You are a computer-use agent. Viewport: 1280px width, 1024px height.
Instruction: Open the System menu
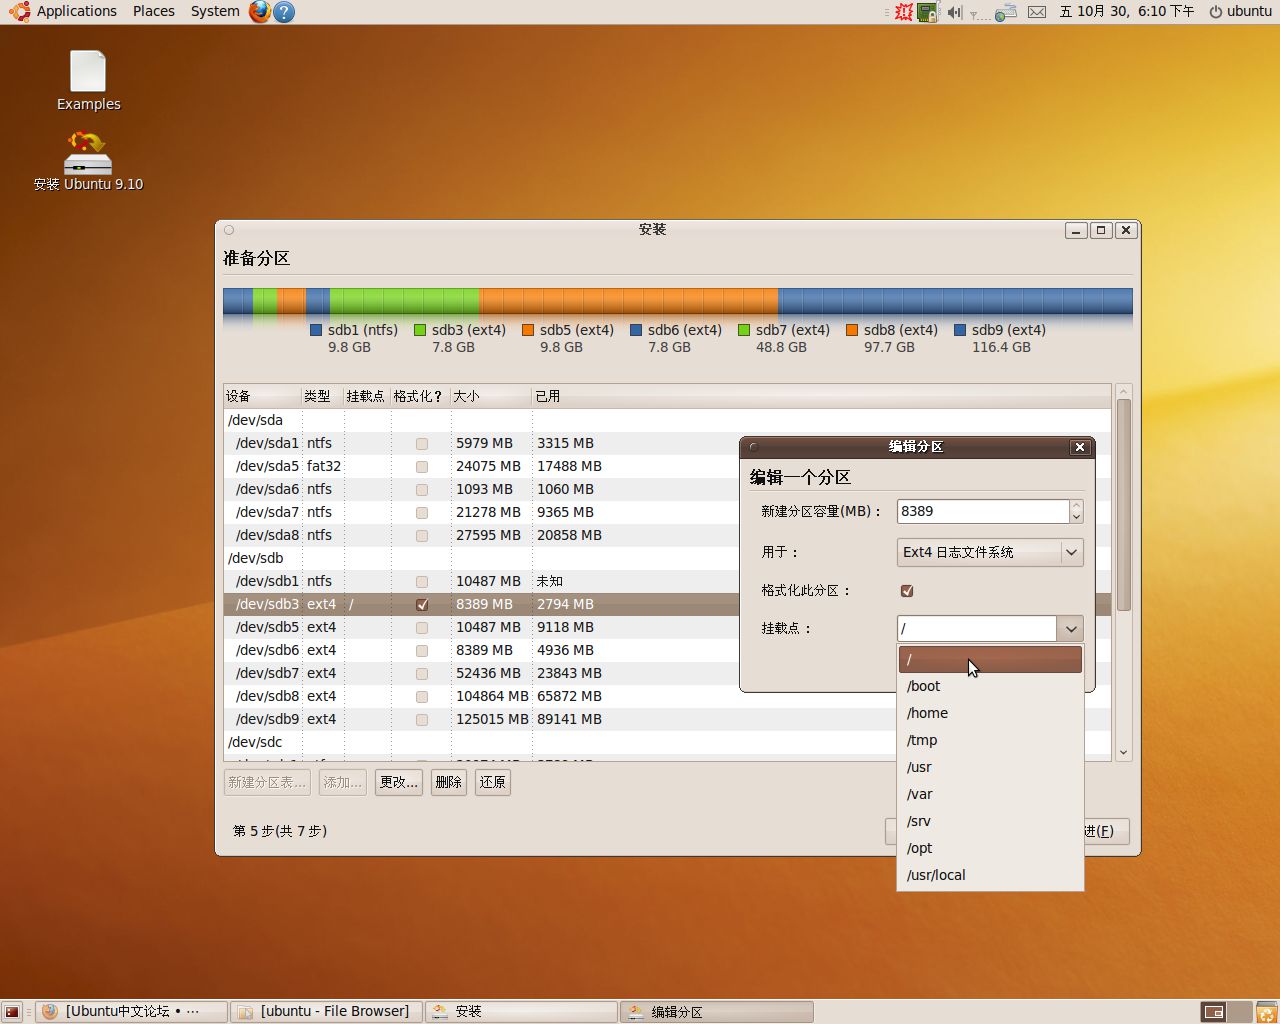[215, 12]
